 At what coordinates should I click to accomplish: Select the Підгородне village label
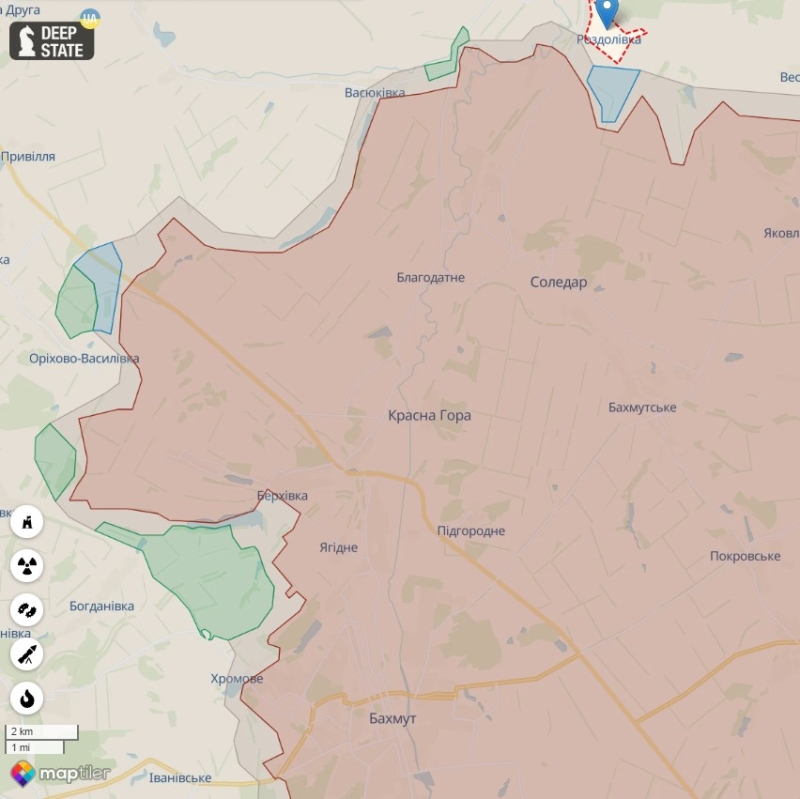click(x=471, y=531)
